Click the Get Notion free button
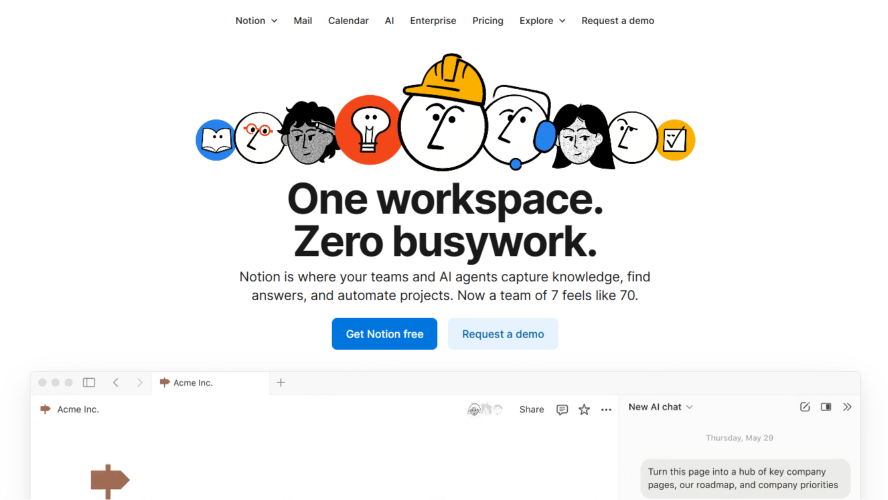This screenshot has height=500, width=888. click(384, 334)
